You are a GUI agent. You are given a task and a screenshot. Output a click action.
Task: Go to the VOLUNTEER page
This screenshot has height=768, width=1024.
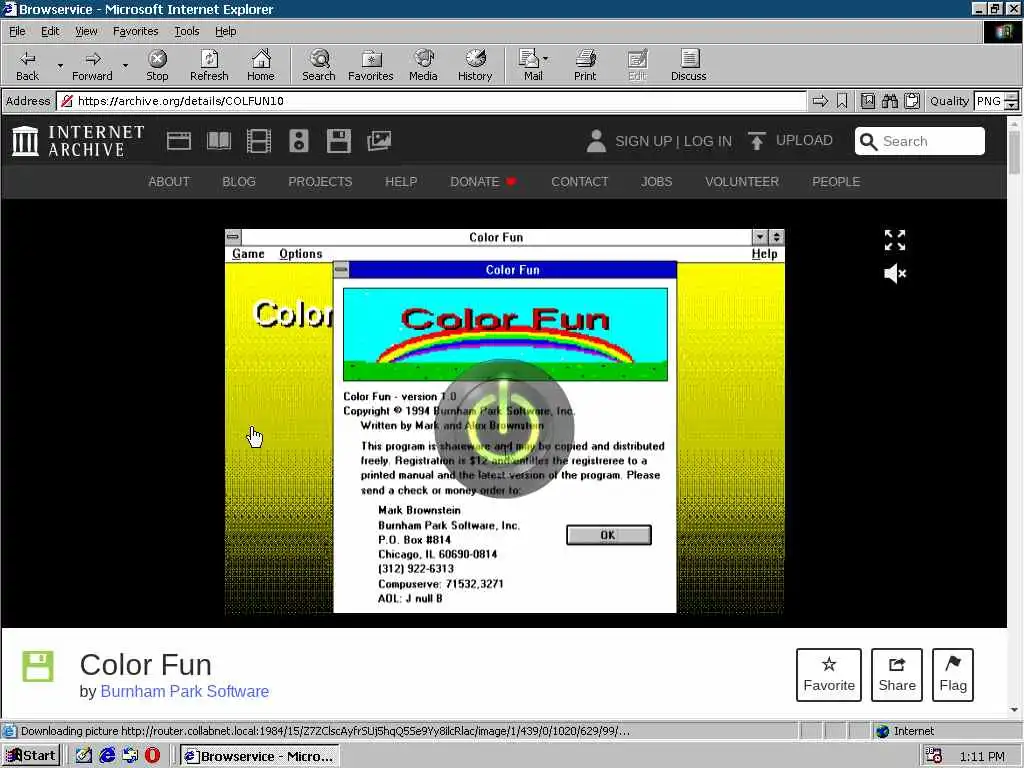click(x=742, y=182)
